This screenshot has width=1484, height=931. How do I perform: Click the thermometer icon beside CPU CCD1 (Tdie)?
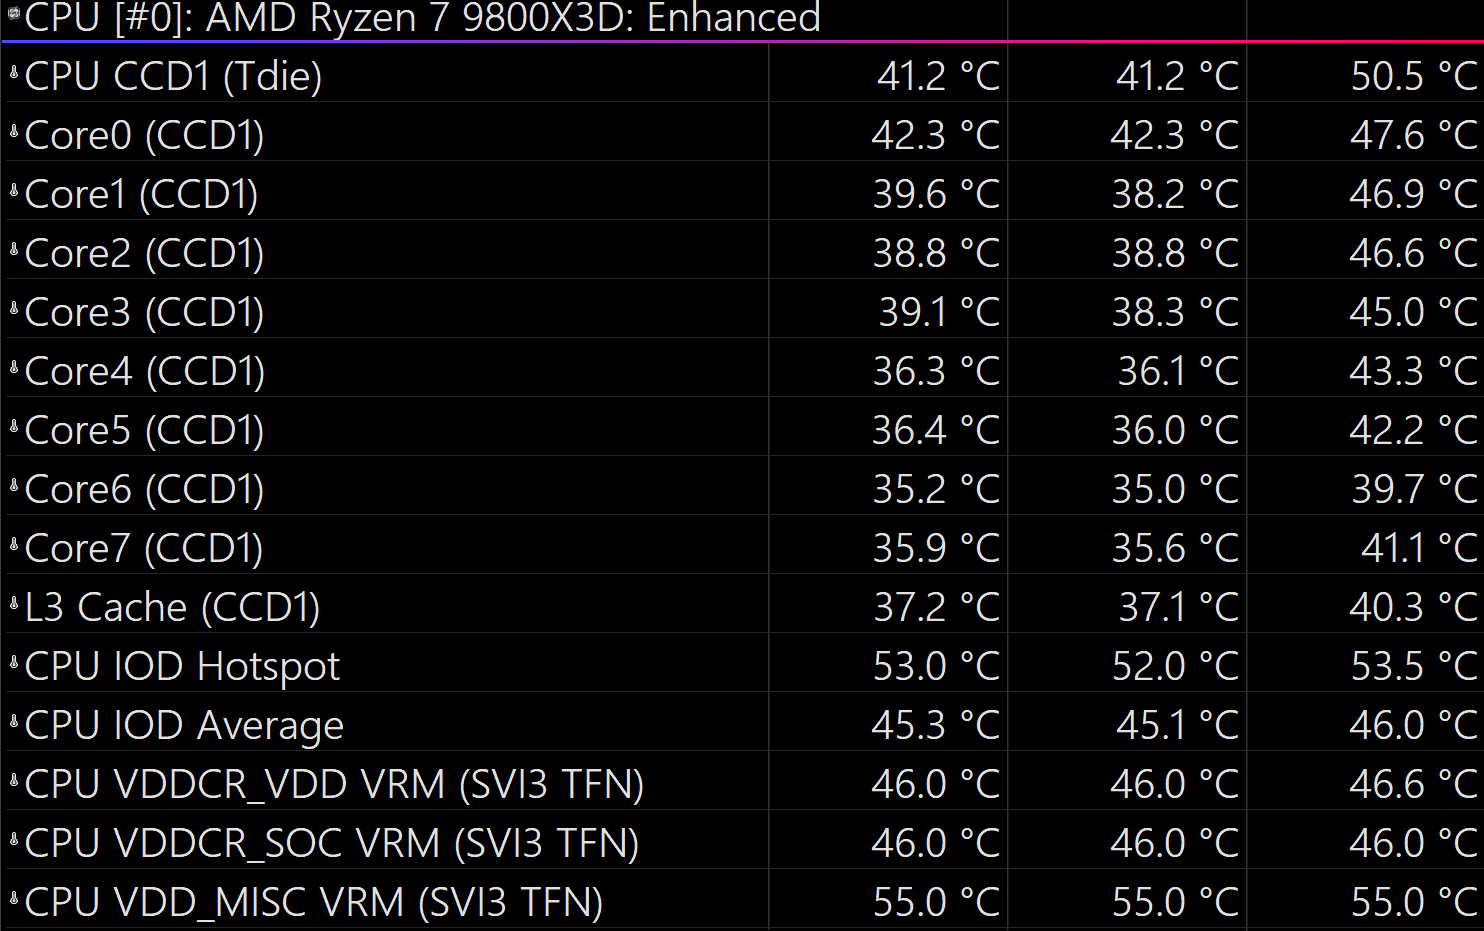14,73
